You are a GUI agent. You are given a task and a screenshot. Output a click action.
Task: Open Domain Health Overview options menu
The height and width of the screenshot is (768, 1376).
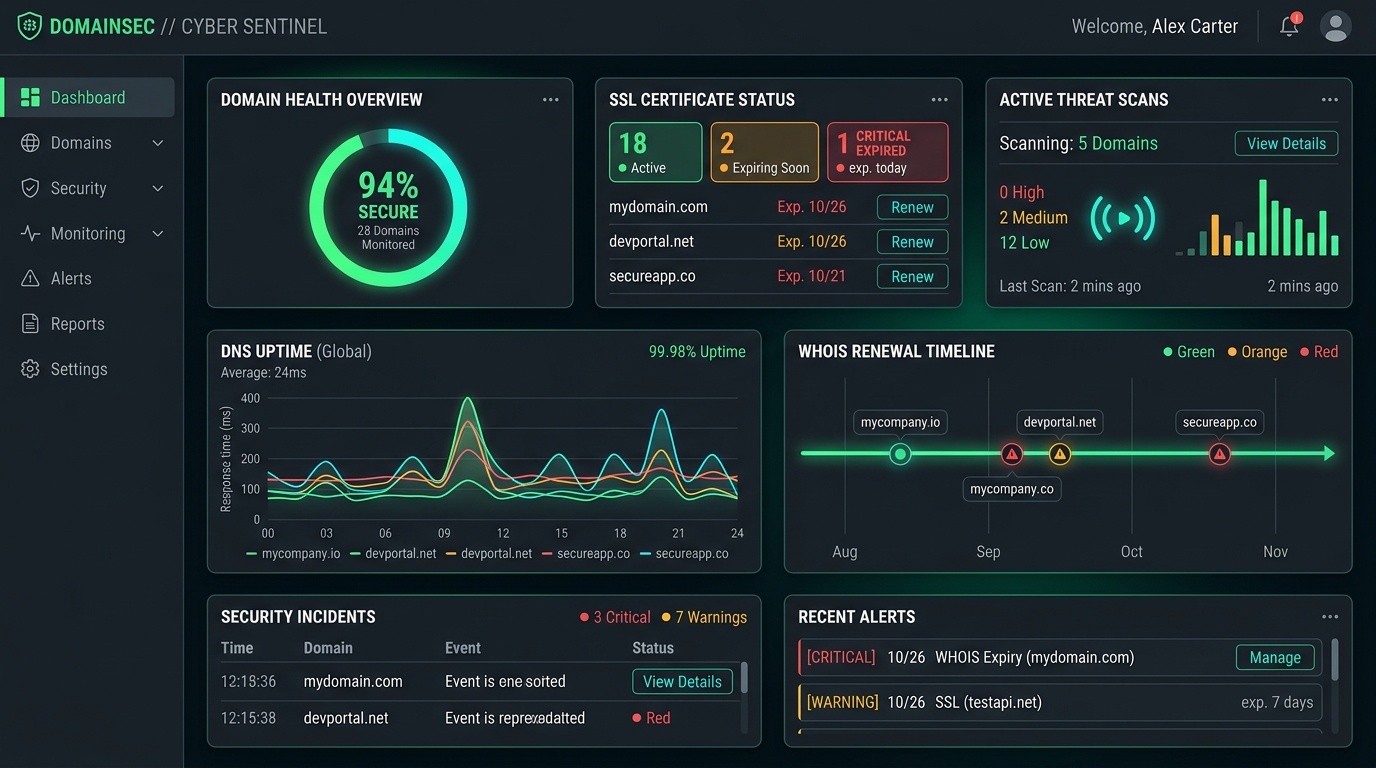(x=551, y=99)
